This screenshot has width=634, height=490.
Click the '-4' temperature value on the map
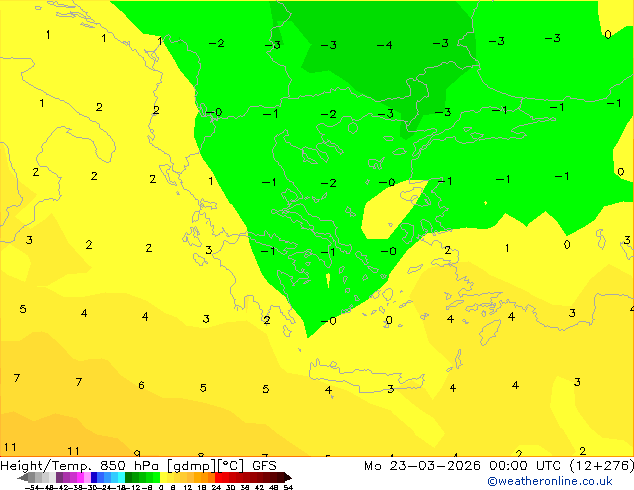385,45
